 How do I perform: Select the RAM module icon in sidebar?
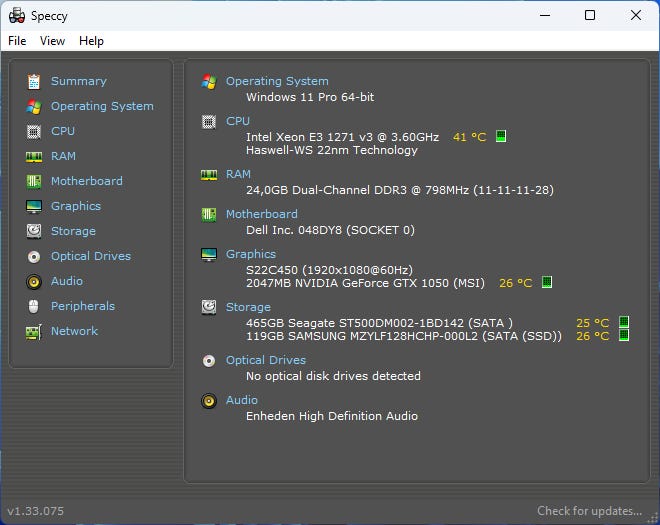click(34, 156)
